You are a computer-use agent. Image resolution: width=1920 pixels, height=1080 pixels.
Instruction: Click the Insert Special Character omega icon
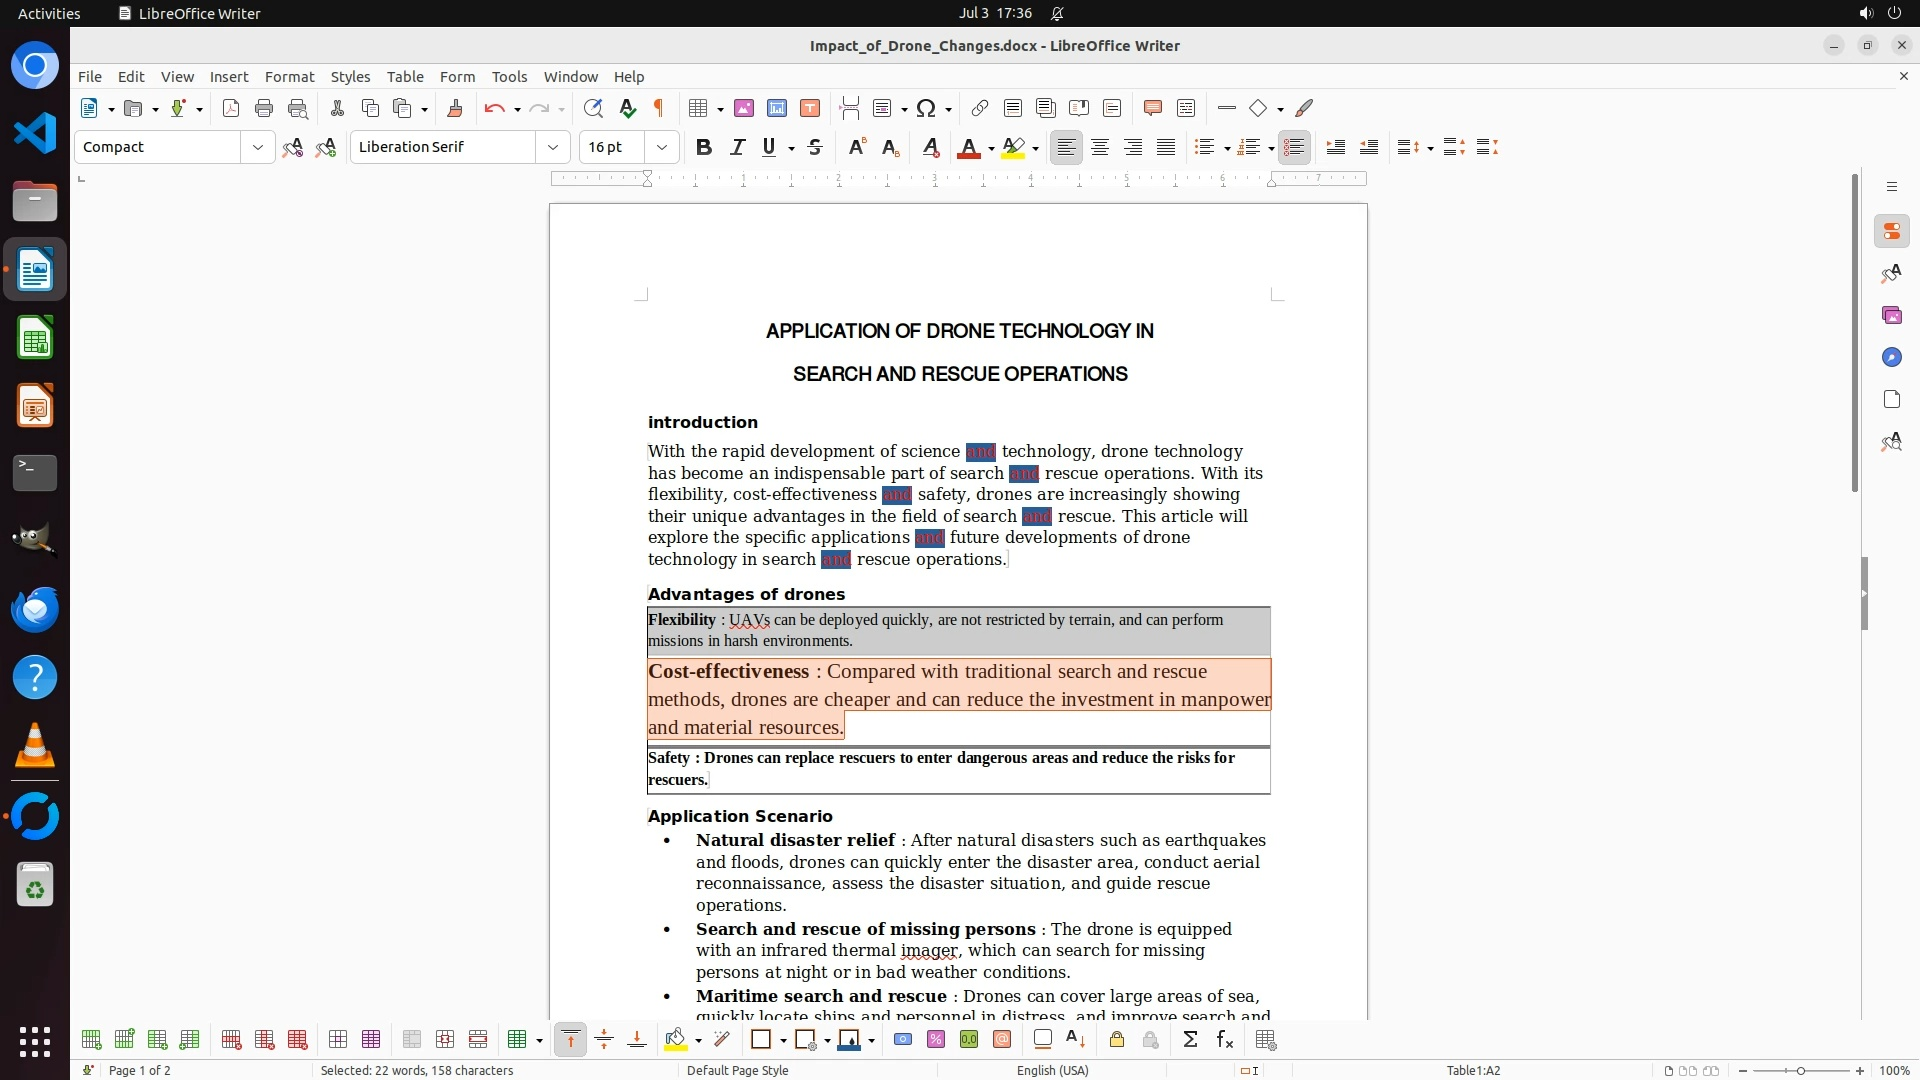(x=926, y=108)
